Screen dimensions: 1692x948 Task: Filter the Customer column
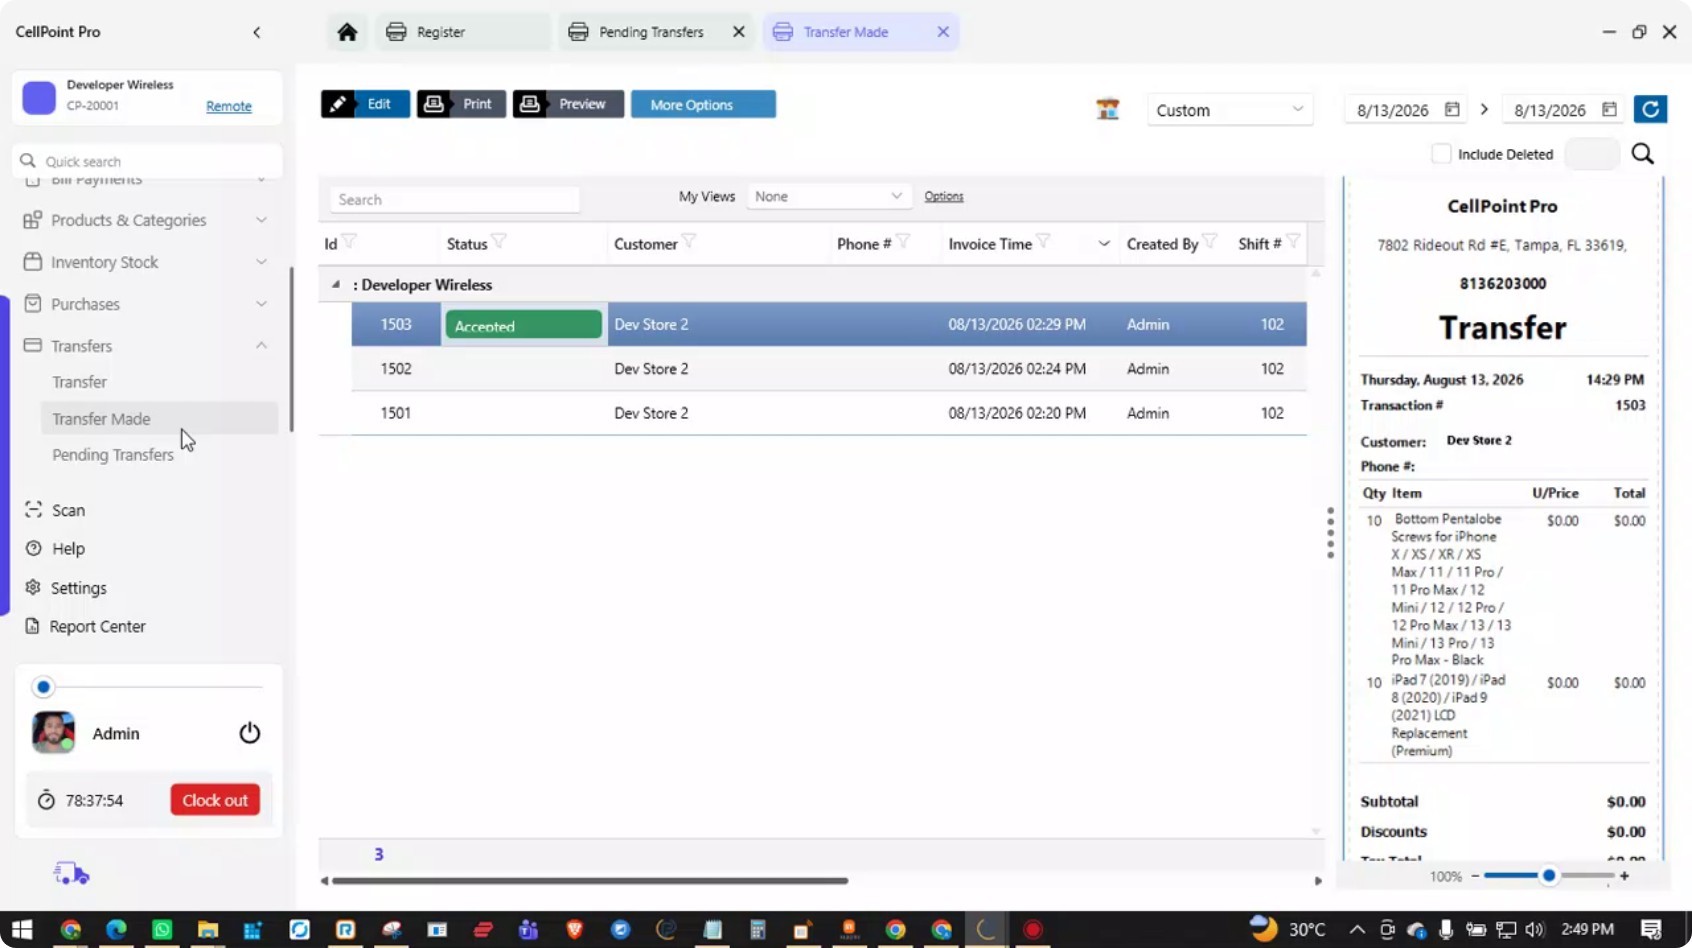pos(689,242)
